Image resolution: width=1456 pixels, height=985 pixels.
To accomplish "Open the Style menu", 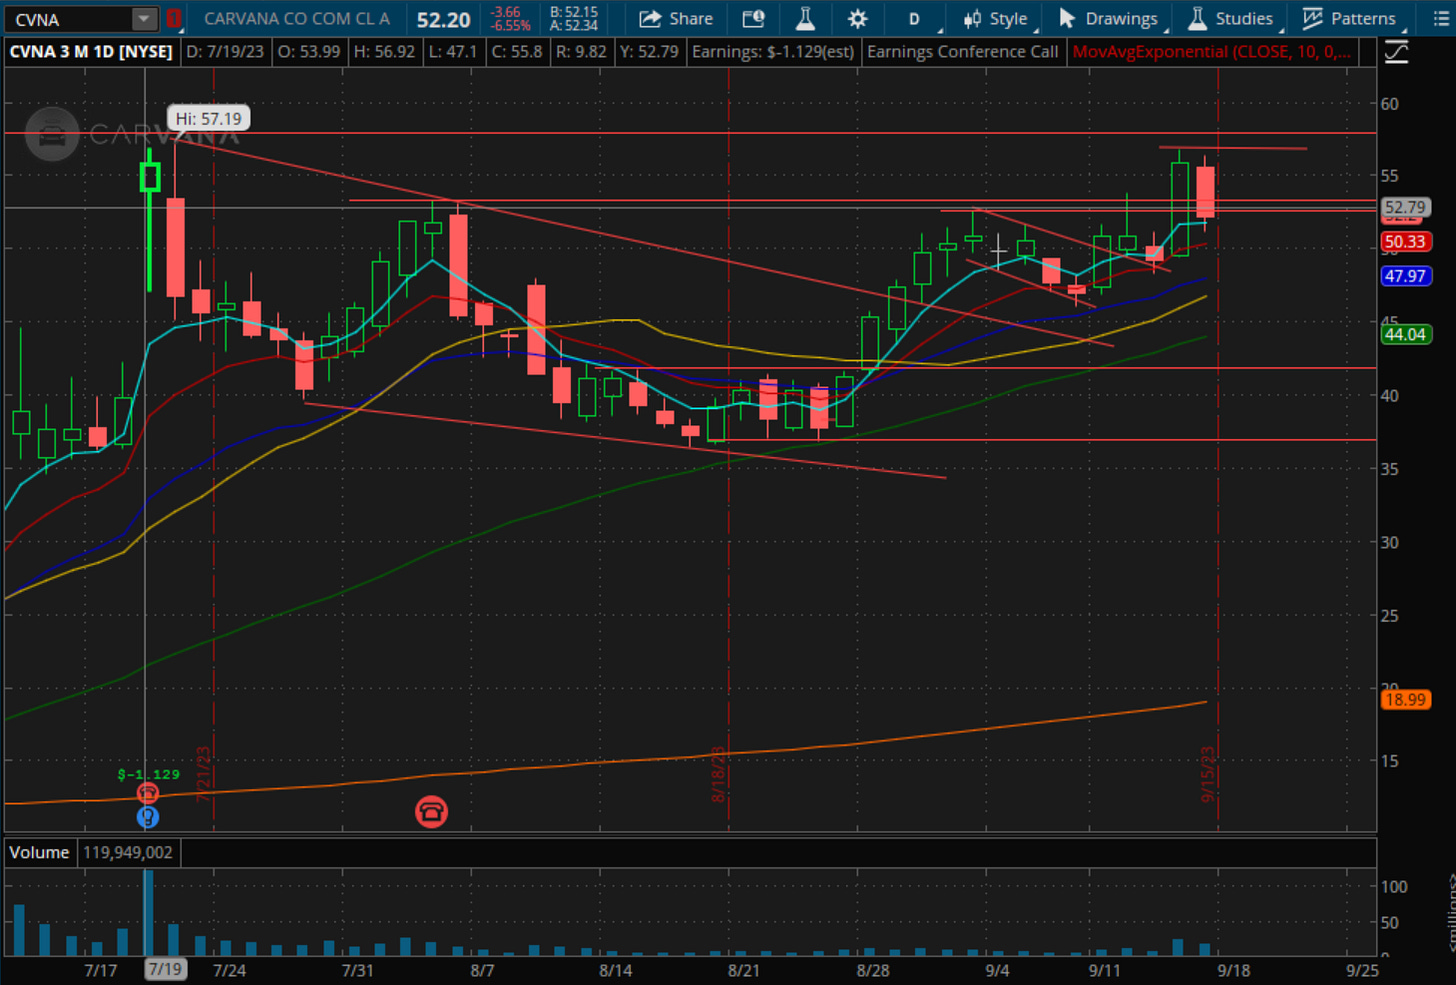I will (x=996, y=19).
